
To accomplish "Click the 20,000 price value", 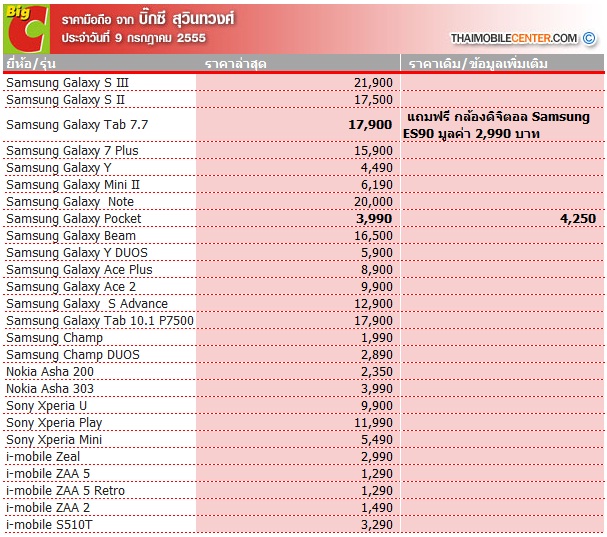I will [x=373, y=202].
